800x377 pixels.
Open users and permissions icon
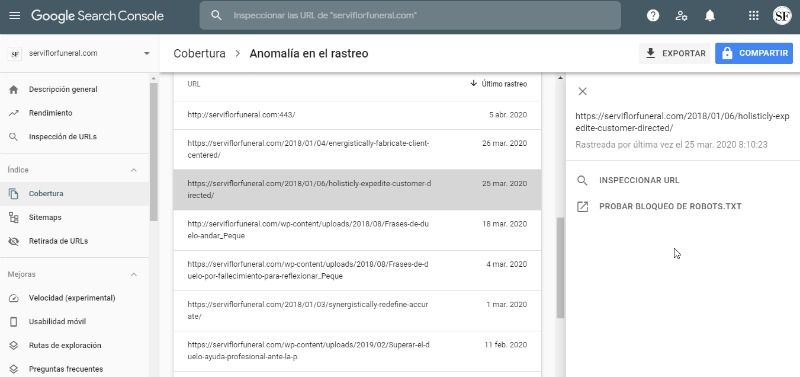click(x=681, y=16)
